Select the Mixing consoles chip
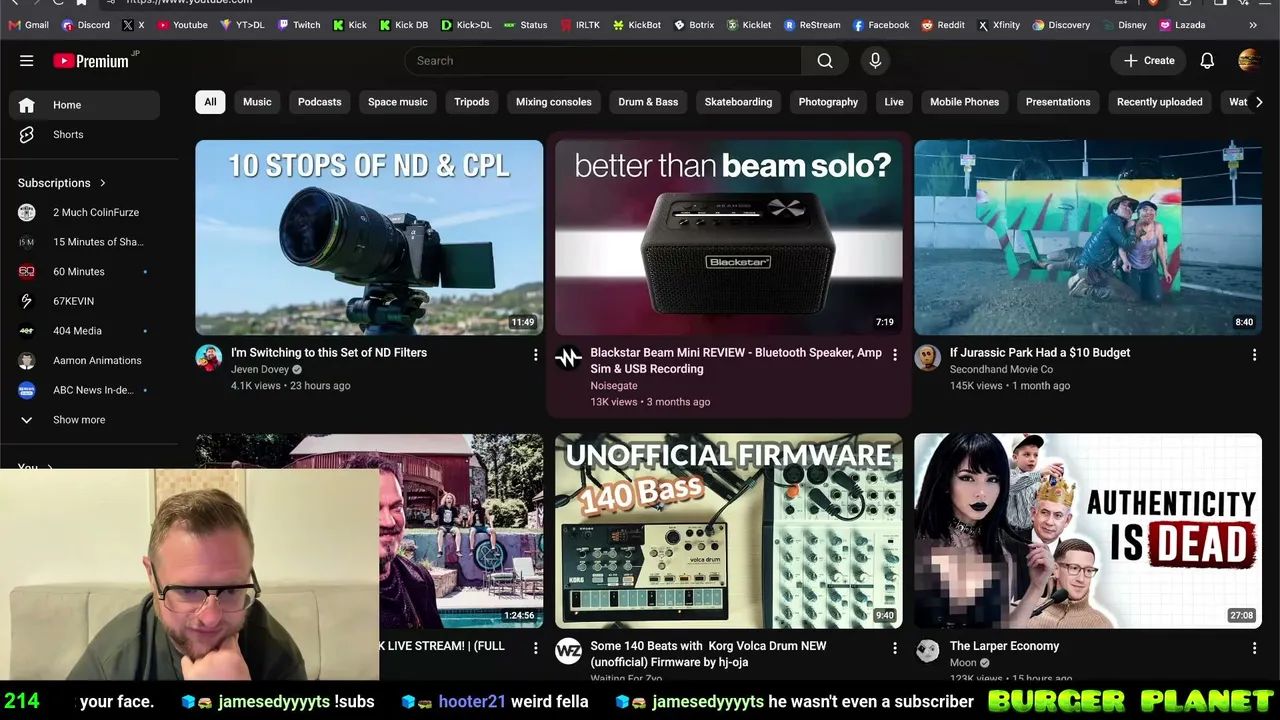The width and height of the screenshot is (1280, 720). 554,102
